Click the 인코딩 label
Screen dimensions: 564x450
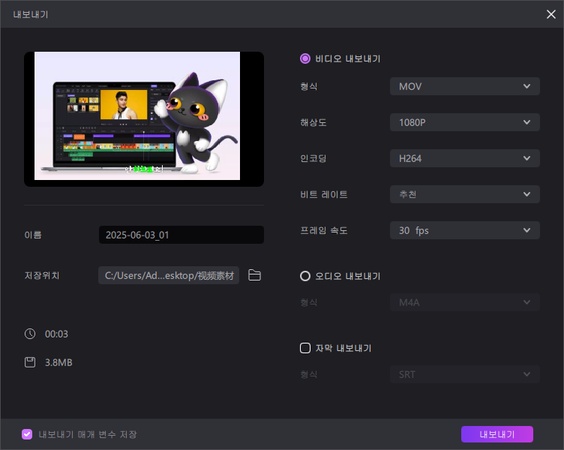[313, 158]
